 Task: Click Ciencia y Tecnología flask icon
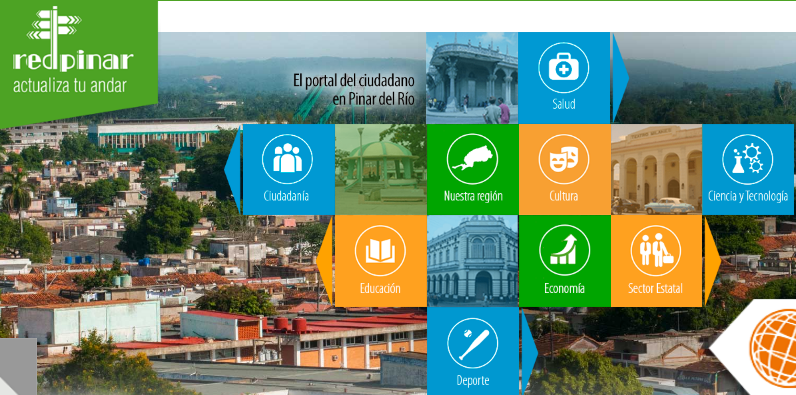[x=747, y=159]
